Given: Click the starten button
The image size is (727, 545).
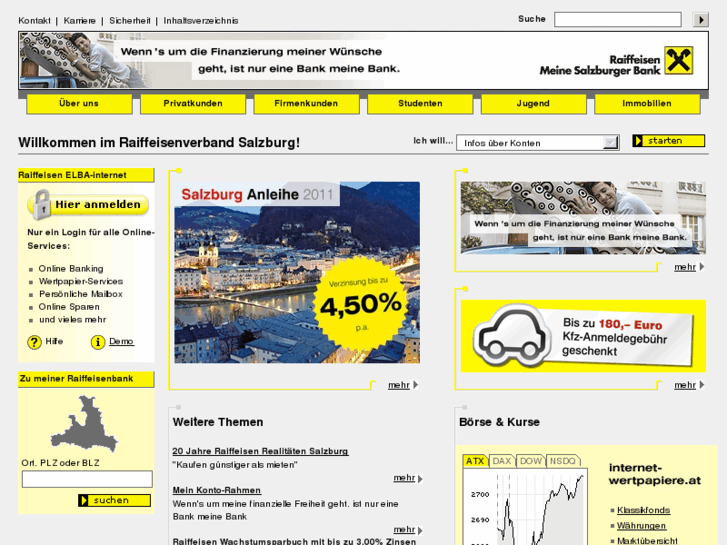Looking at the screenshot, I should [x=669, y=141].
